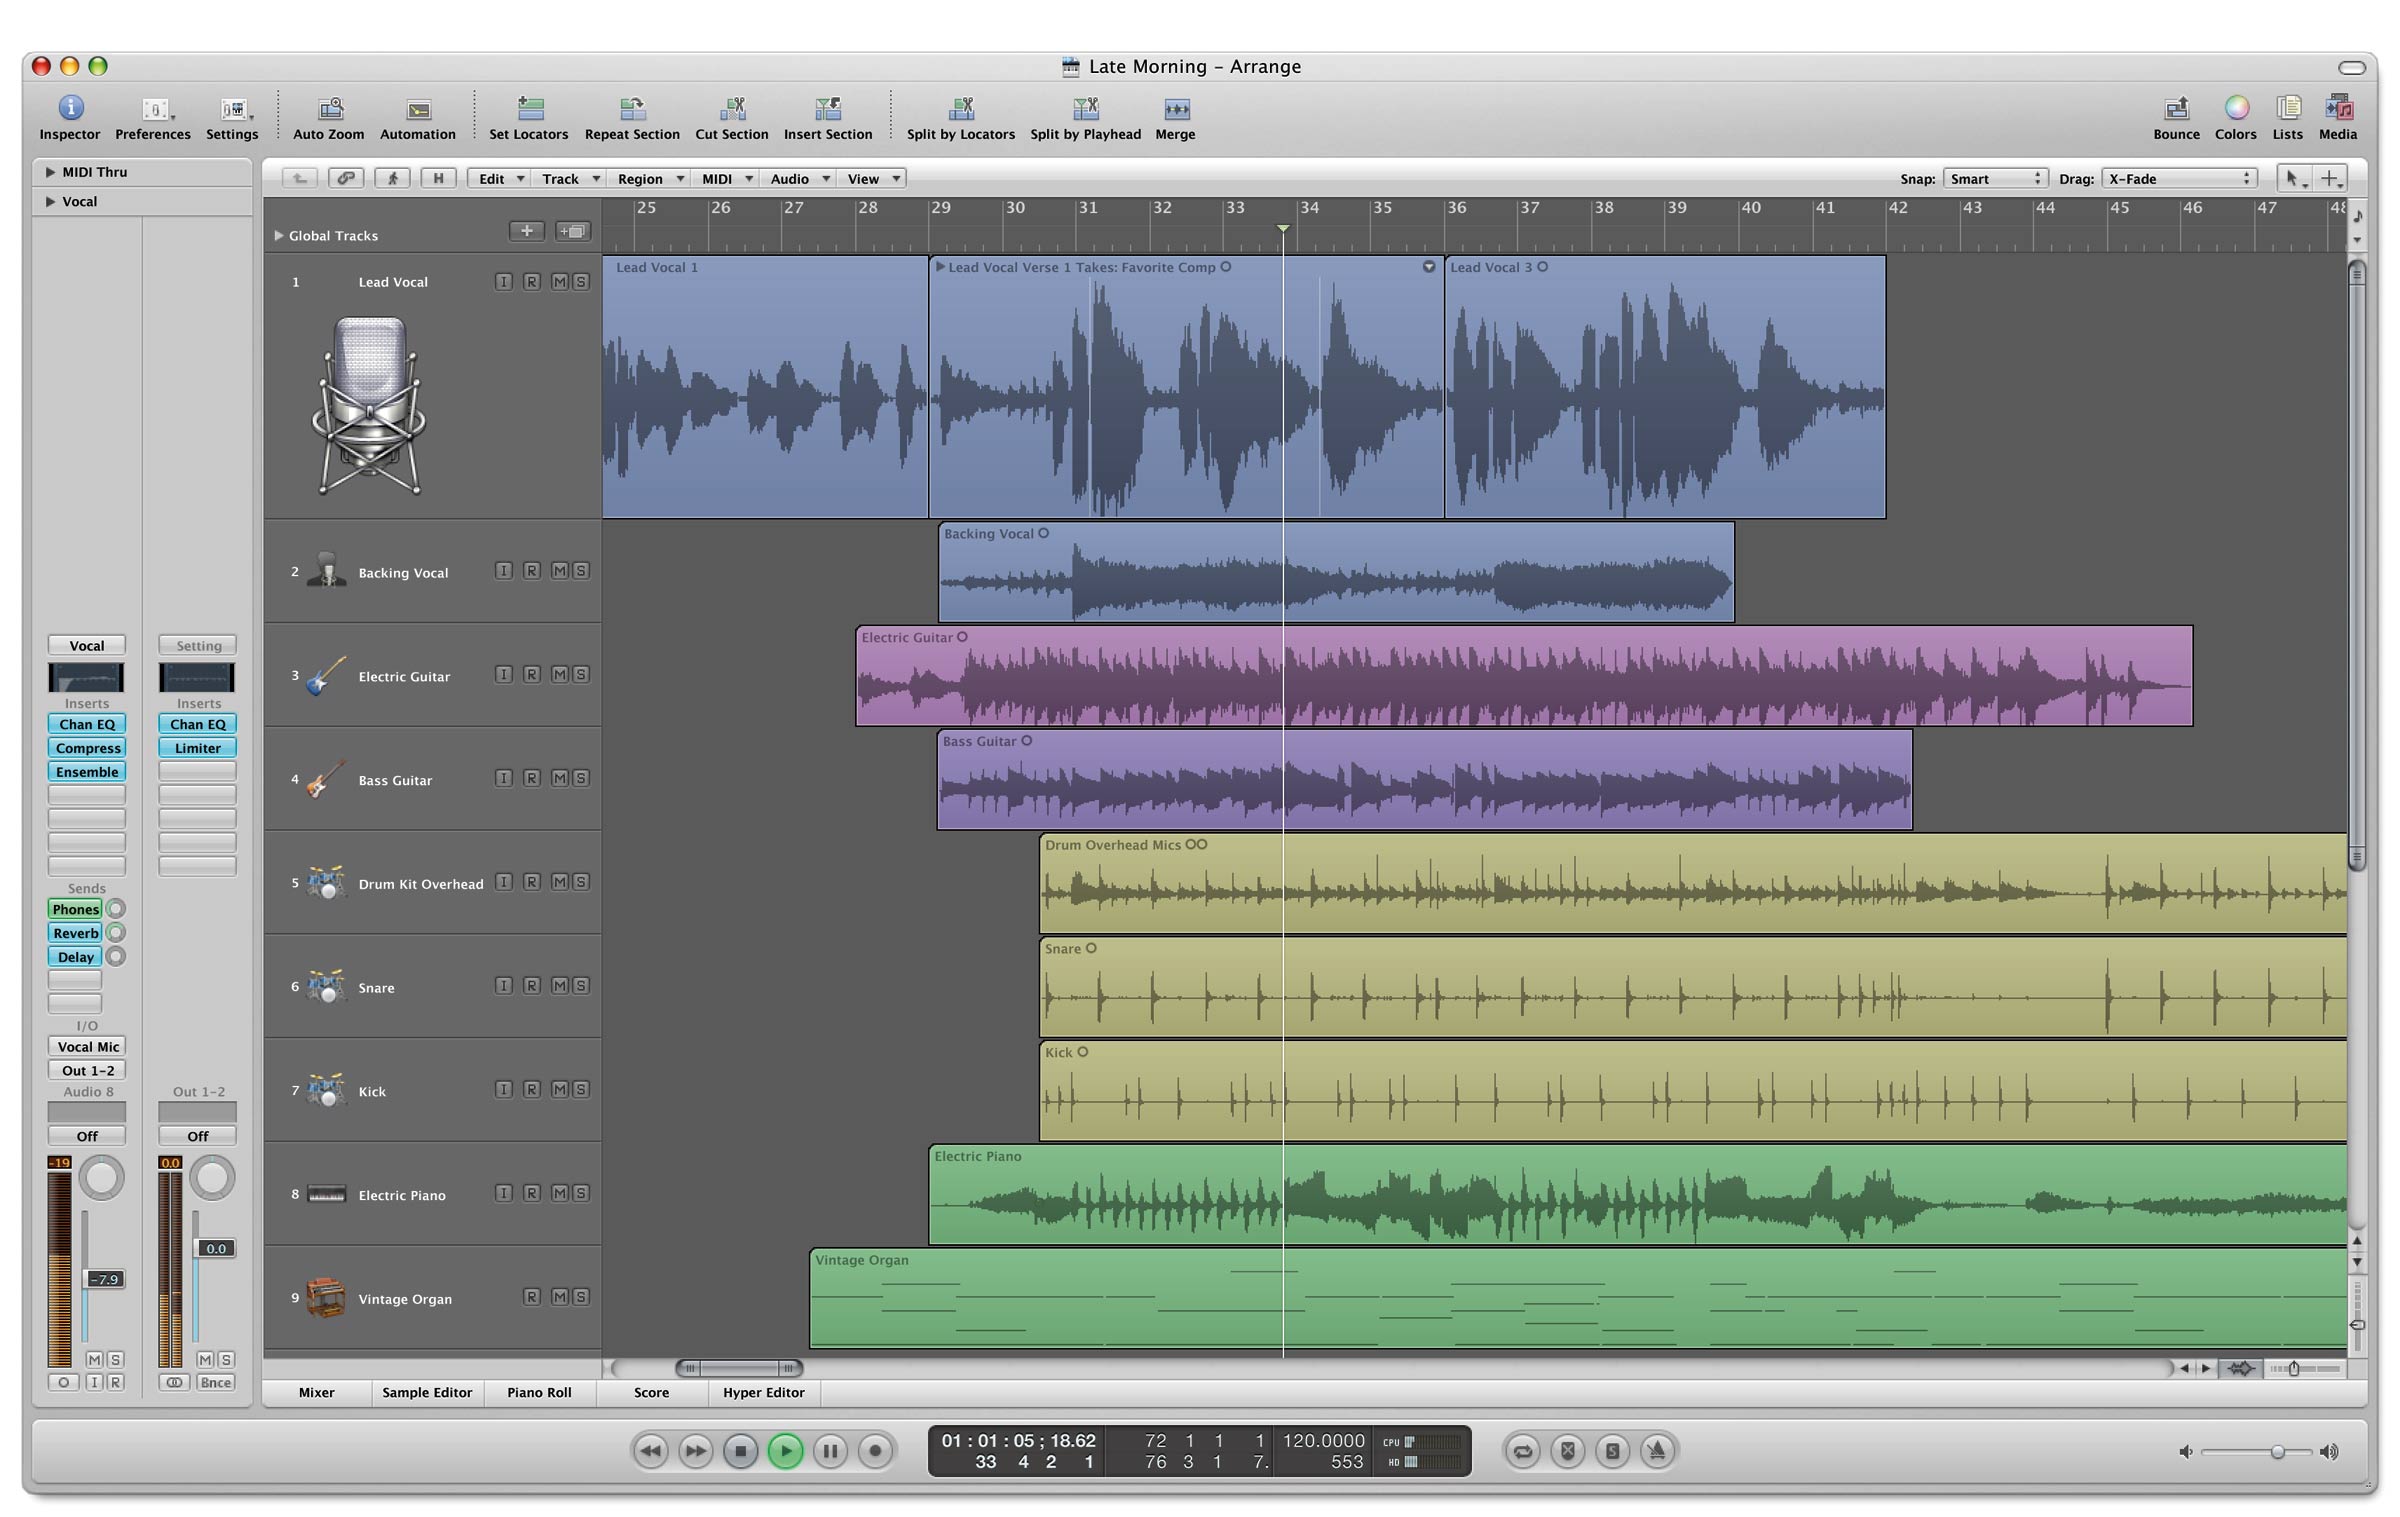Click the Set Locators icon
Screen dimensions: 2400x1517
(x=529, y=108)
